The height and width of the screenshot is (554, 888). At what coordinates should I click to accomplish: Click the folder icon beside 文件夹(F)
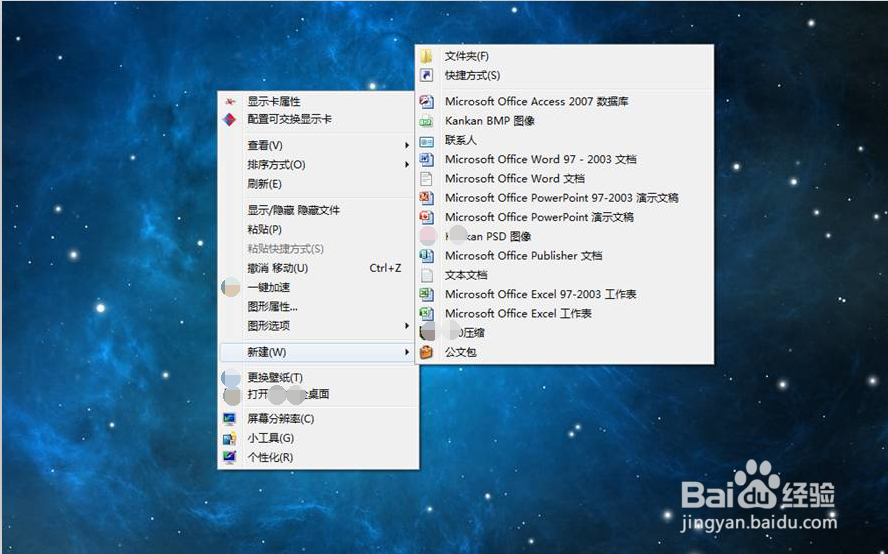[x=426, y=56]
